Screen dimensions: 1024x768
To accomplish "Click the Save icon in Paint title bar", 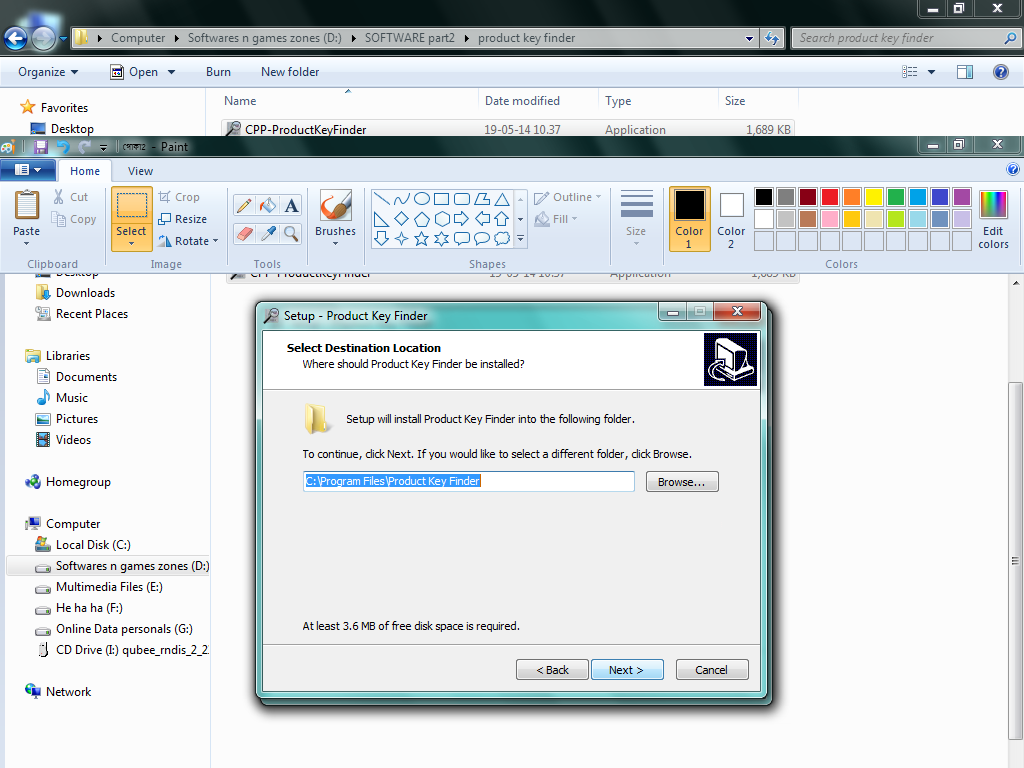I will pos(40,146).
